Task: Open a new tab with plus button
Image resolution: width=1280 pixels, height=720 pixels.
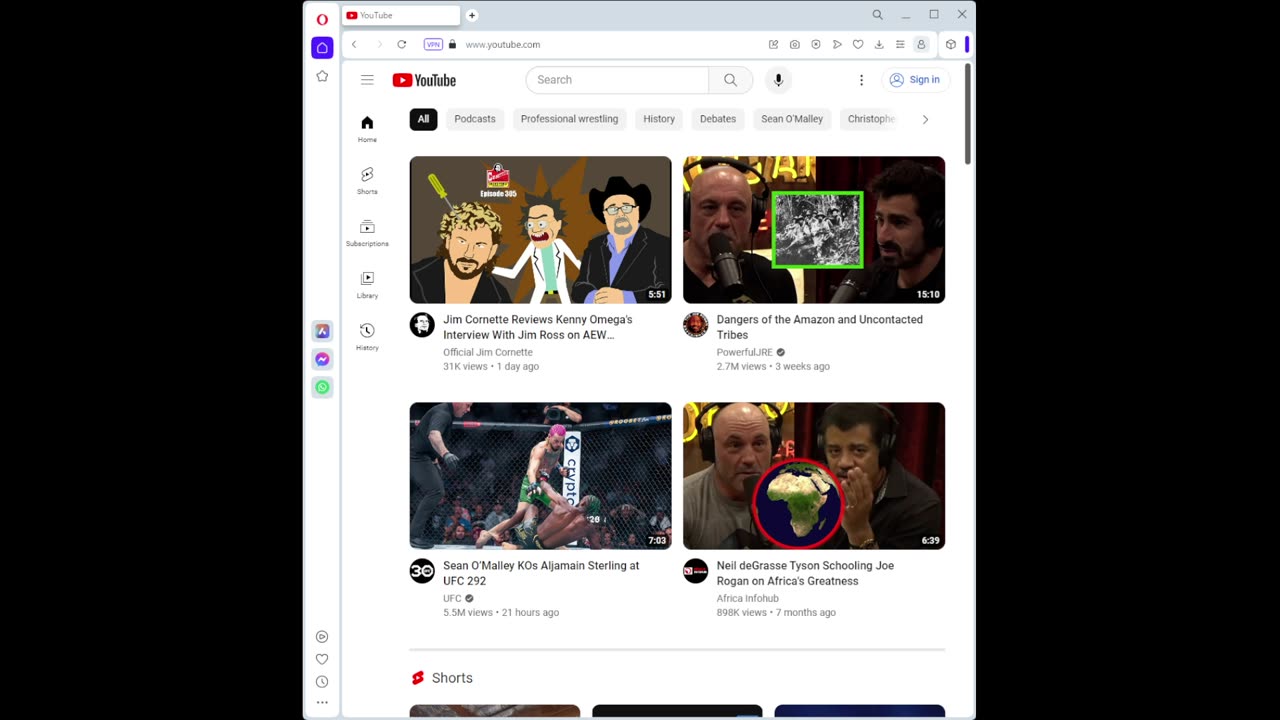Action: 472,15
